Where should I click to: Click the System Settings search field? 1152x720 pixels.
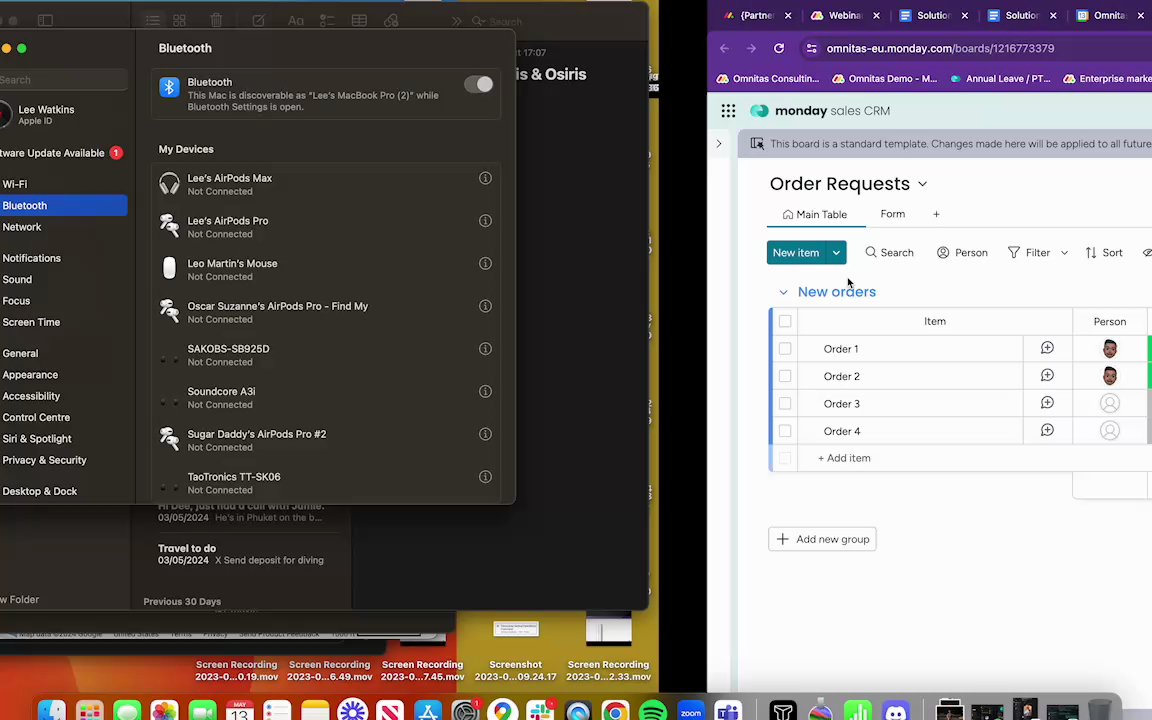(63, 80)
